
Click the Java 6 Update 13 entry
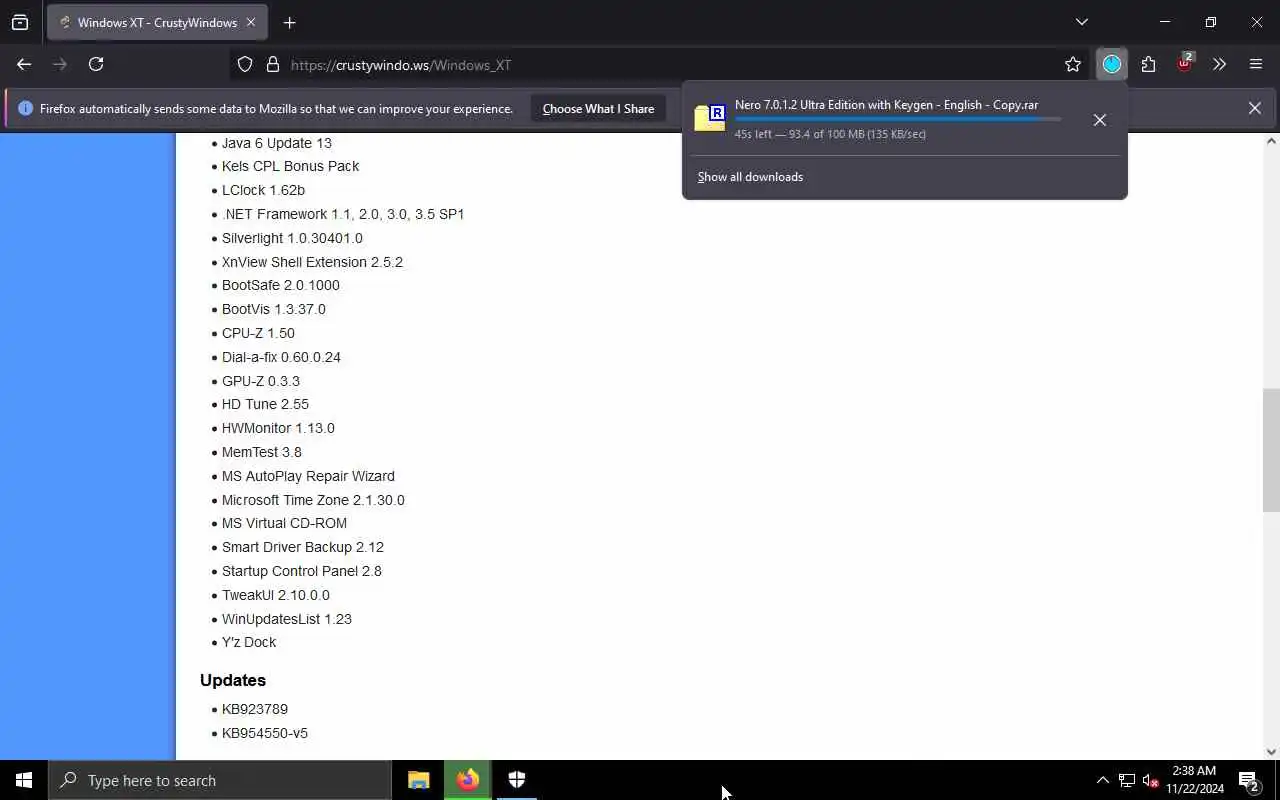coord(276,143)
